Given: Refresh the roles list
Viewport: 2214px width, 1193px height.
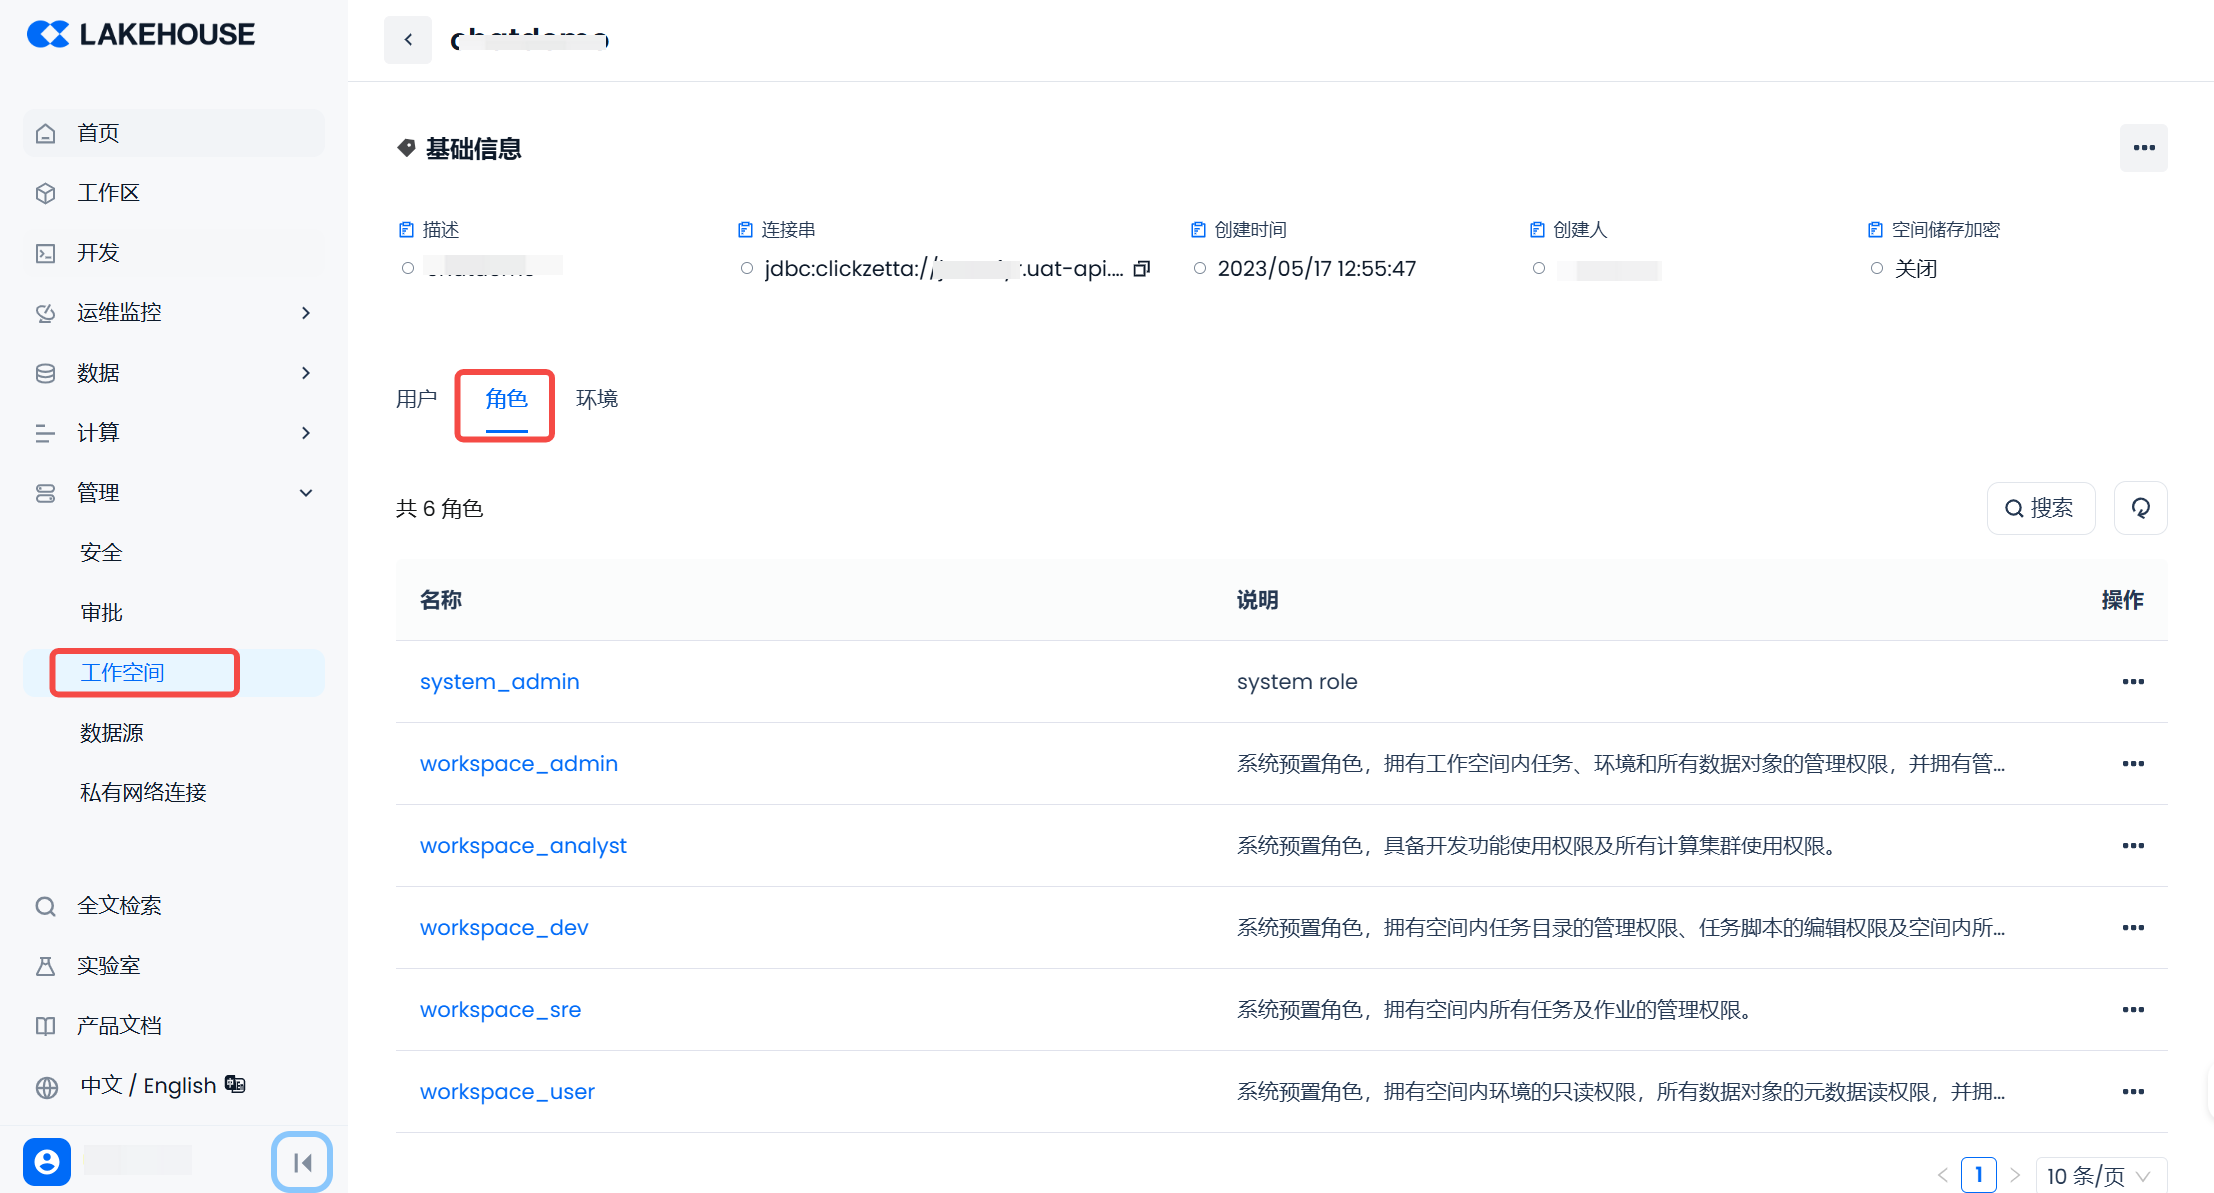Looking at the screenshot, I should (2140, 508).
